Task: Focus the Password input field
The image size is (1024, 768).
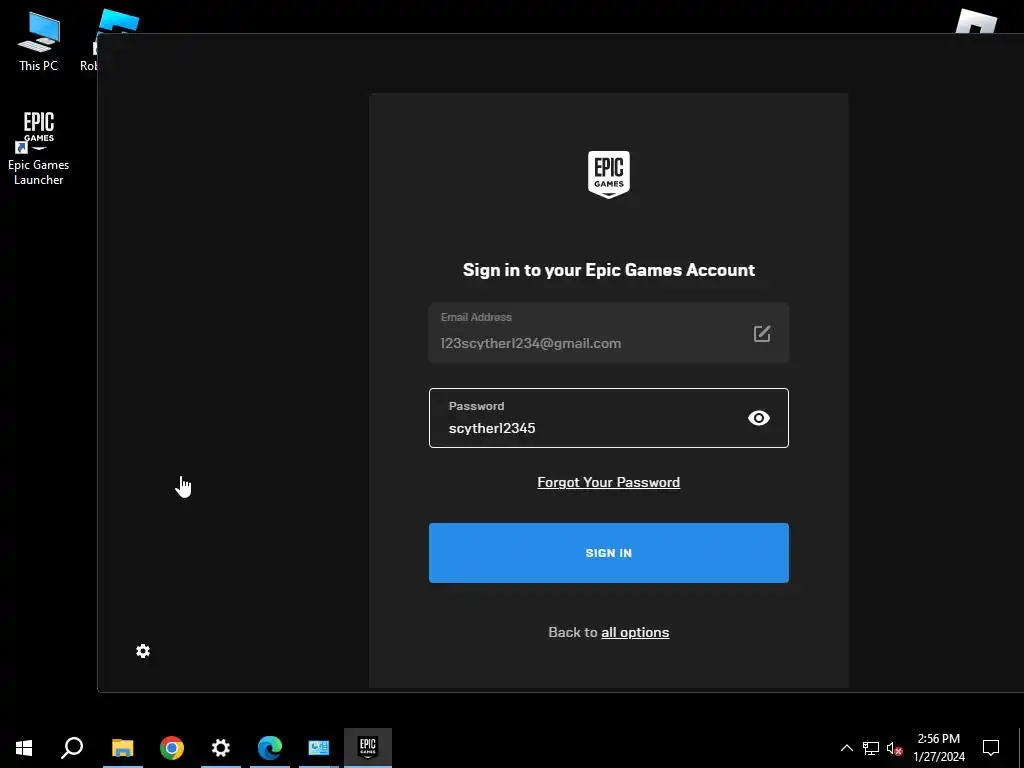Action: [609, 418]
